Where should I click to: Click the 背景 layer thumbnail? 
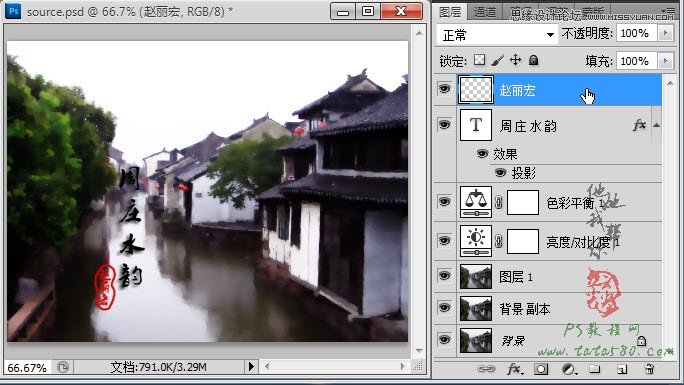pos(476,341)
